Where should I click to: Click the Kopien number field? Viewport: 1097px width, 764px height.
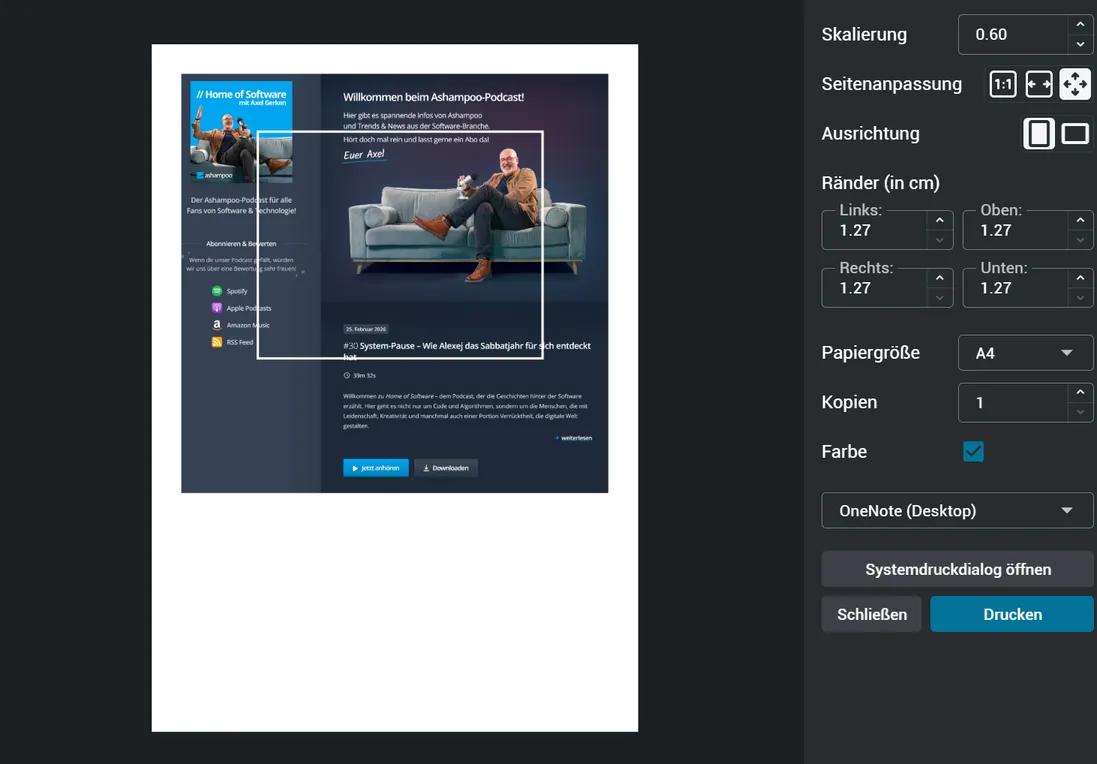[x=1013, y=402]
